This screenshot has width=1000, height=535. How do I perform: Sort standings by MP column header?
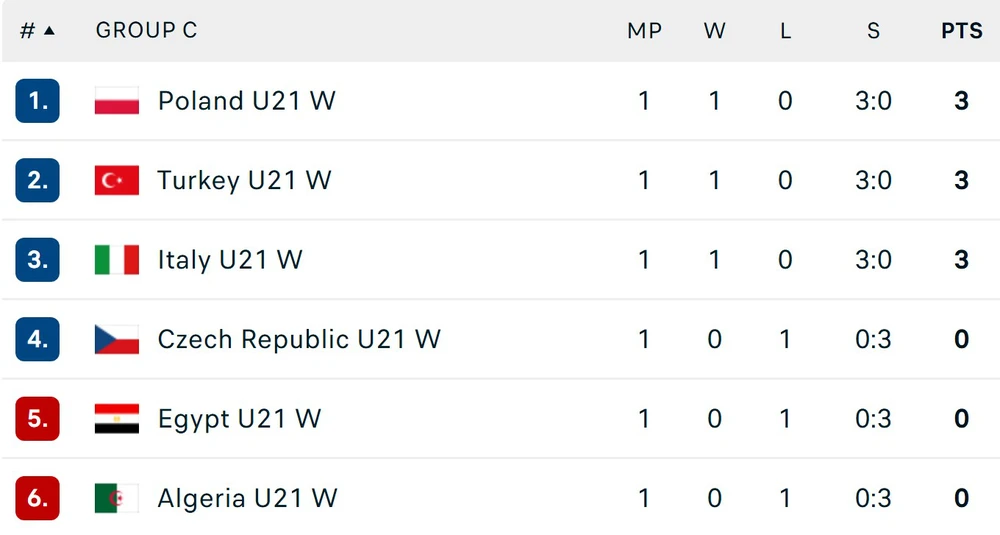pos(645,31)
